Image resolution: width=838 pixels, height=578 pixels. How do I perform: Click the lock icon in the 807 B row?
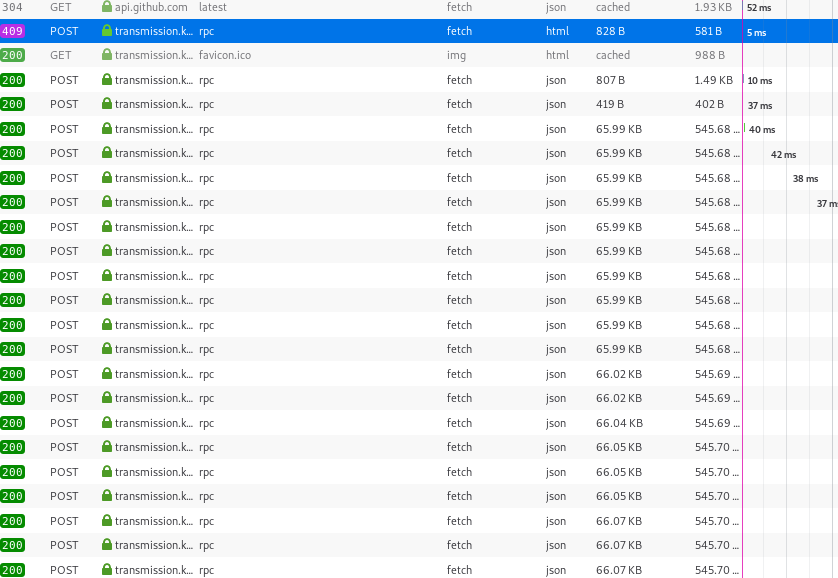pyautogui.click(x=107, y=80)
